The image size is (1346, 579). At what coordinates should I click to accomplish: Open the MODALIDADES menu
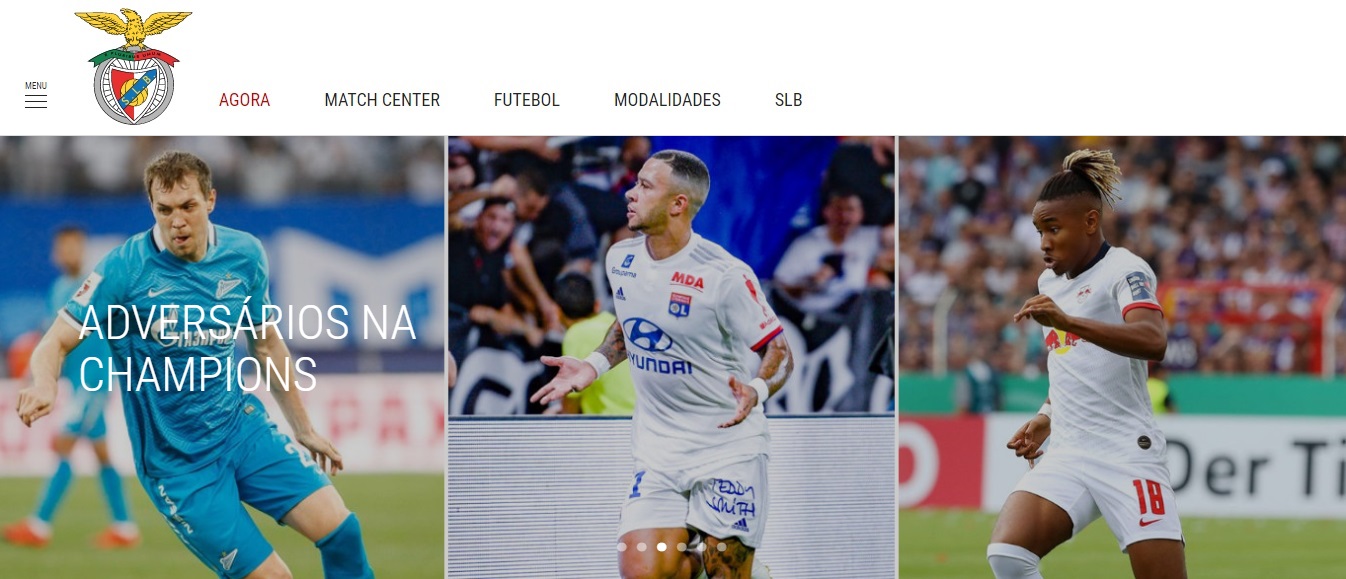[667, 100]
